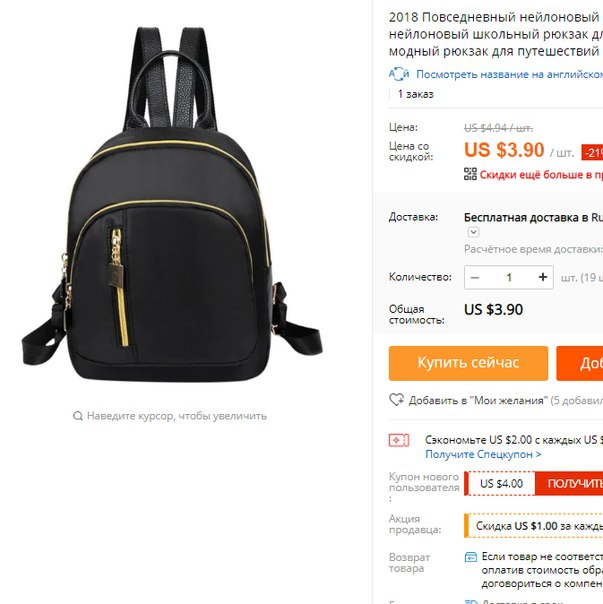Click the 'ПОЛУЧИТЬ' new user coupon button
603x604 pixels.
(x=569, y=483)
